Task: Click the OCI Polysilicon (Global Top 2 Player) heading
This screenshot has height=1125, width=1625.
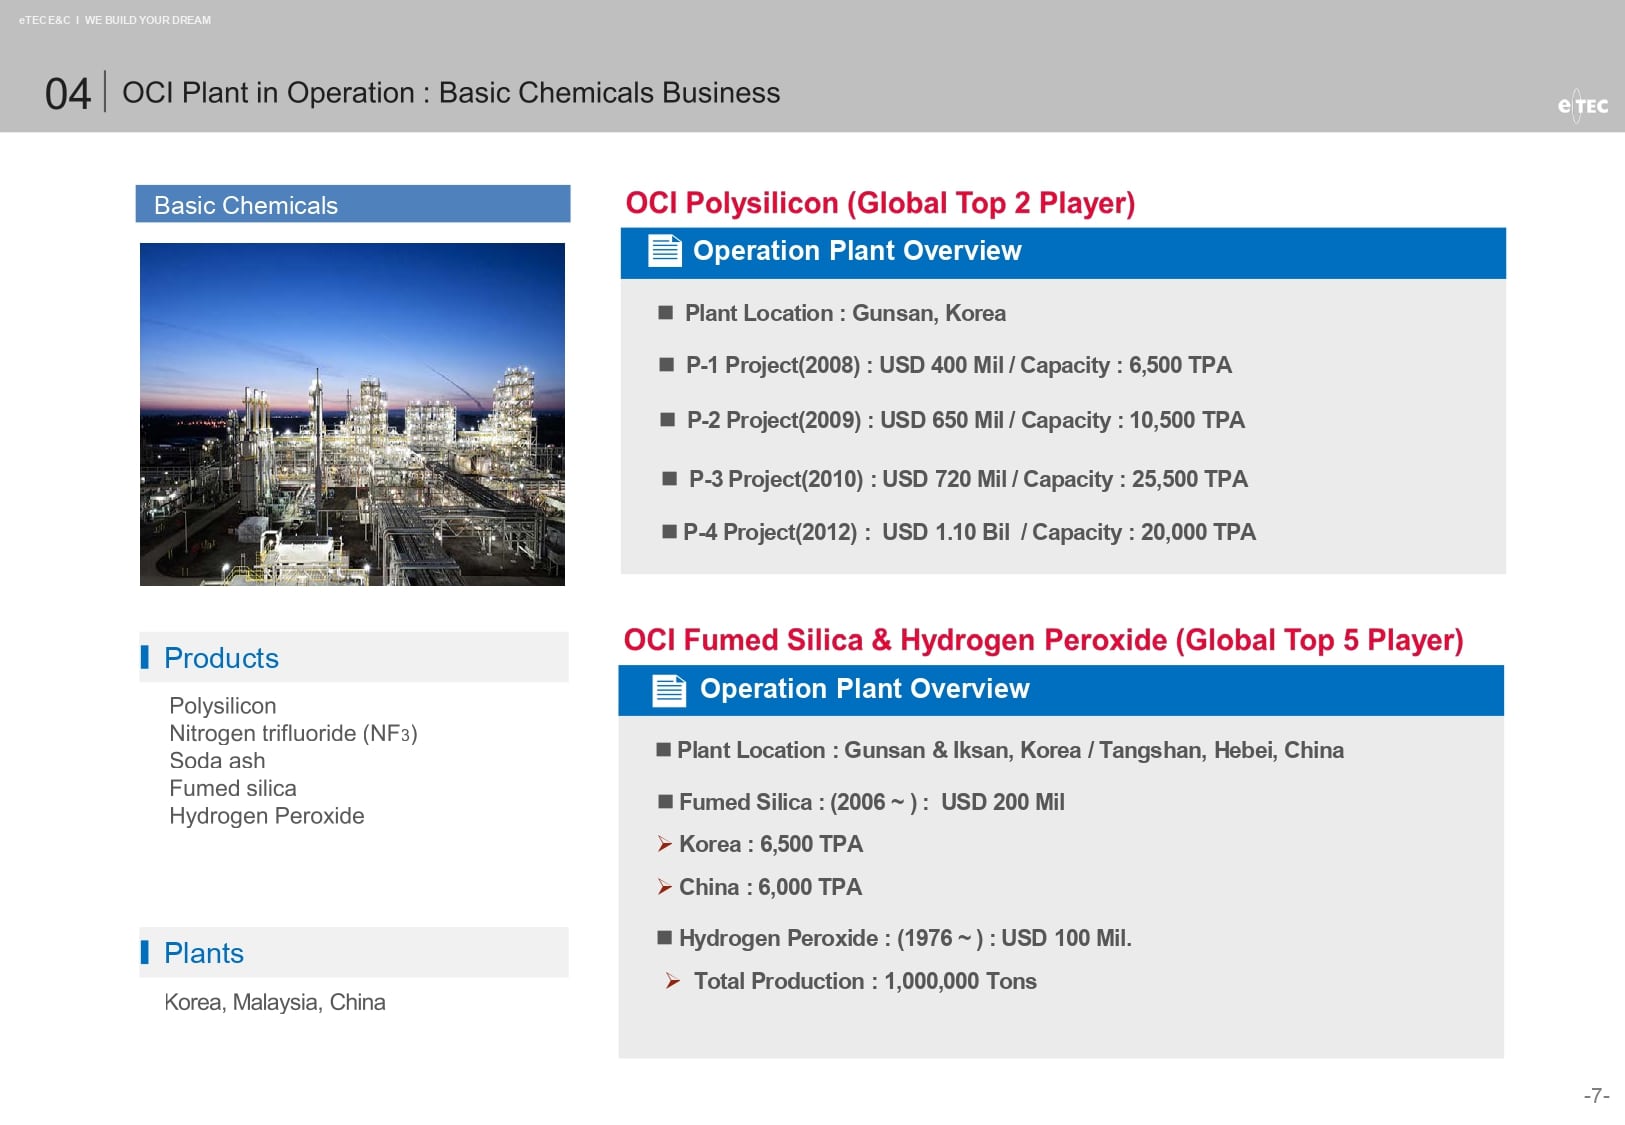Action: [x=880, y=203]
